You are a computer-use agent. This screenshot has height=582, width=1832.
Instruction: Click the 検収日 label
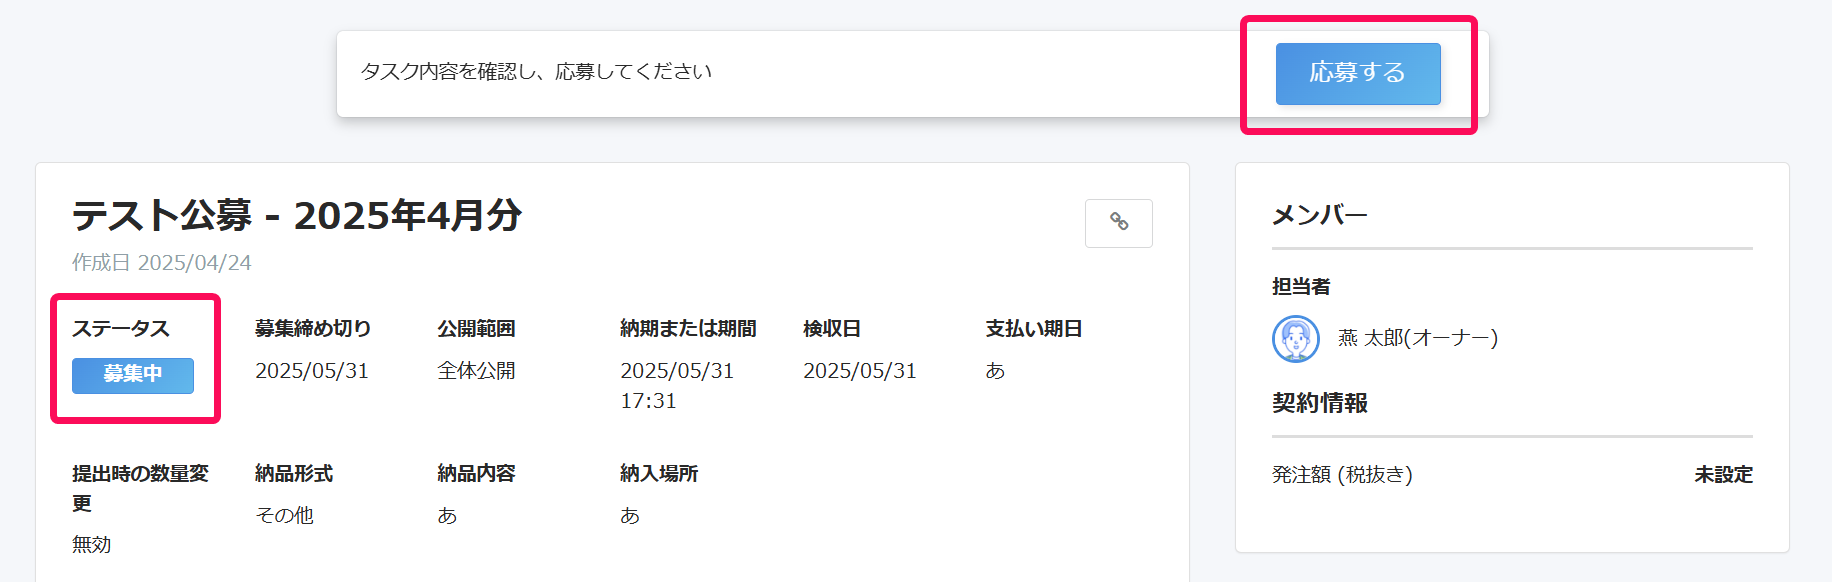(x=832, y=329)
